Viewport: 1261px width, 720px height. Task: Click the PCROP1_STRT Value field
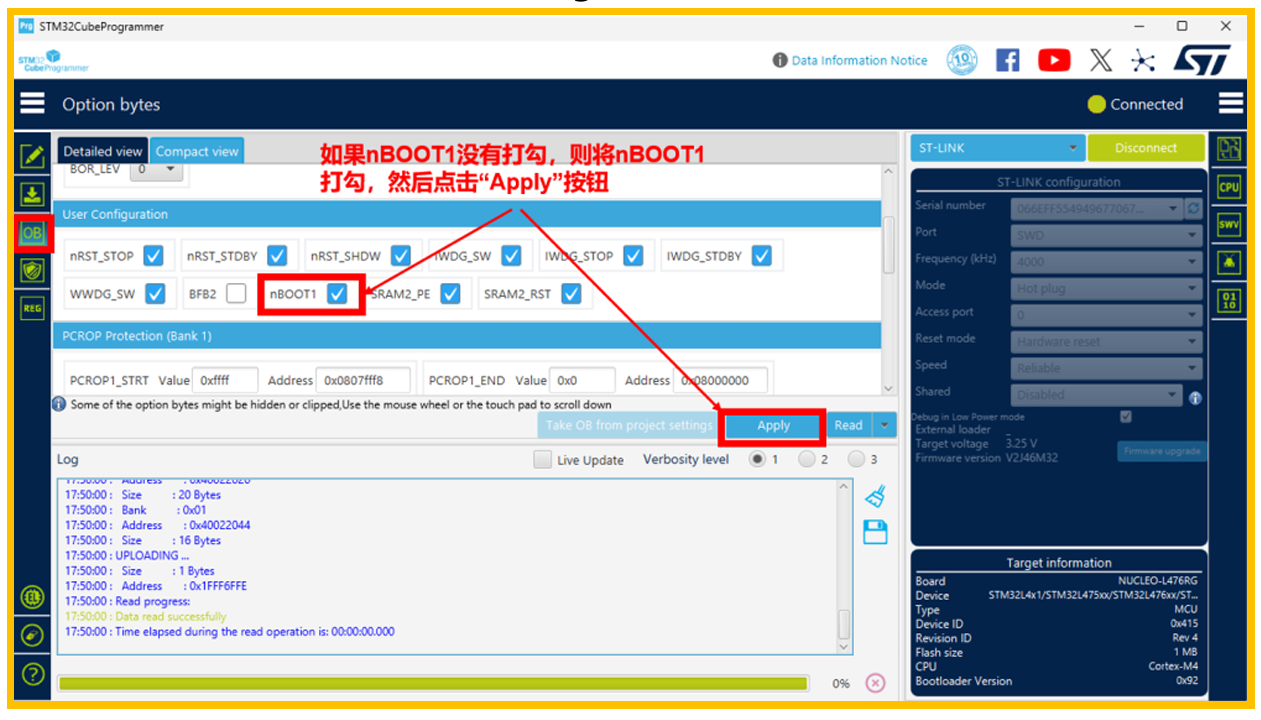tap(225, 380)
